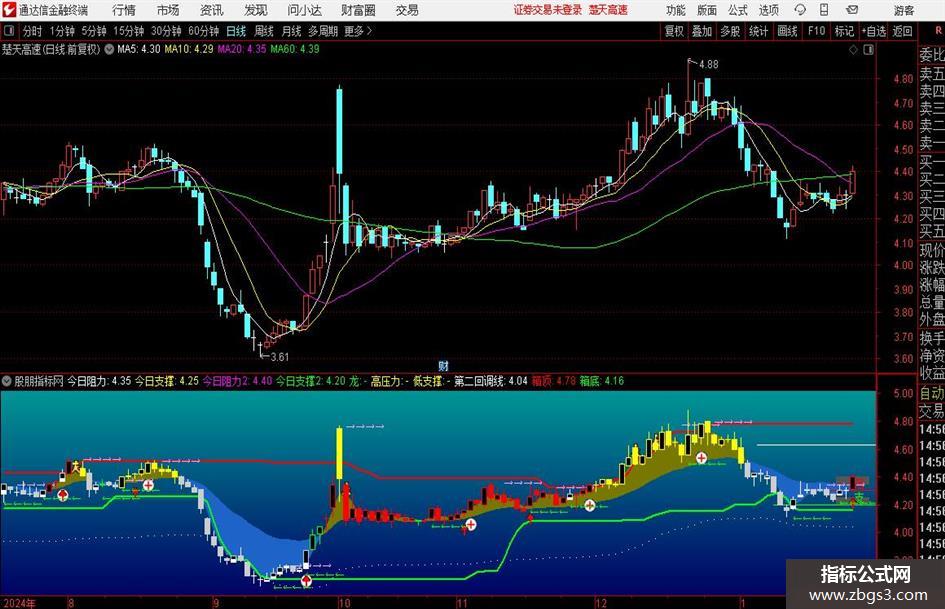Click the 2024年 date axis label
This screenshot has height=609, width=945.
(19, 603)
